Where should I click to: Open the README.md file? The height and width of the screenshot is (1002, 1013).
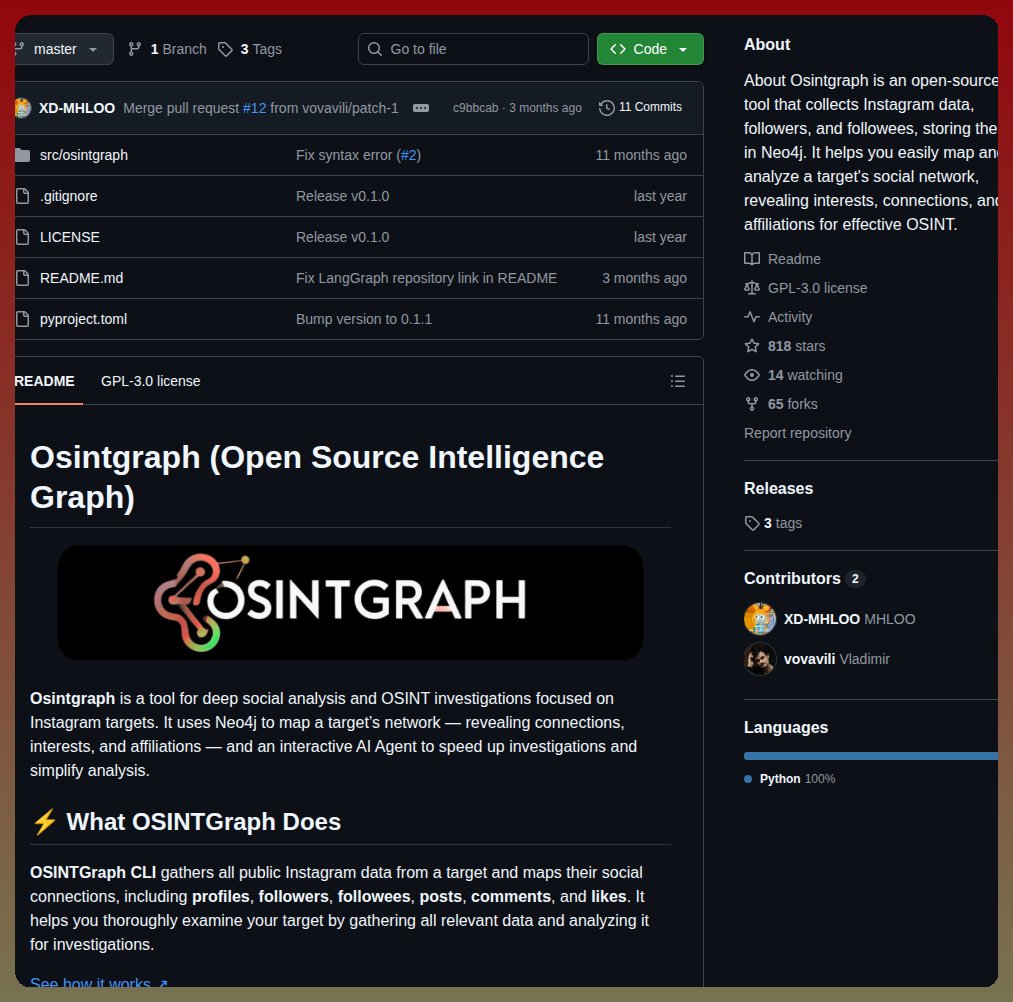tap(81, 278)
